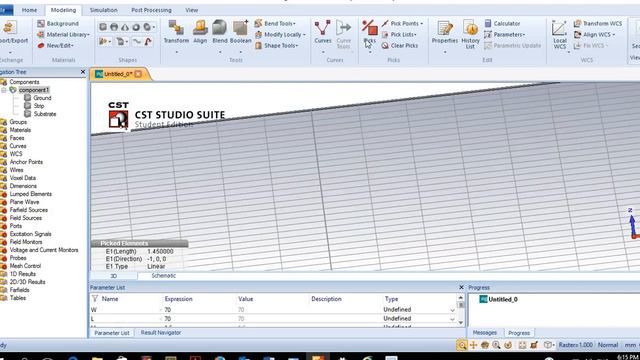Create a torus shape
This screenshot has height=360, width=640.
[136, 27]
